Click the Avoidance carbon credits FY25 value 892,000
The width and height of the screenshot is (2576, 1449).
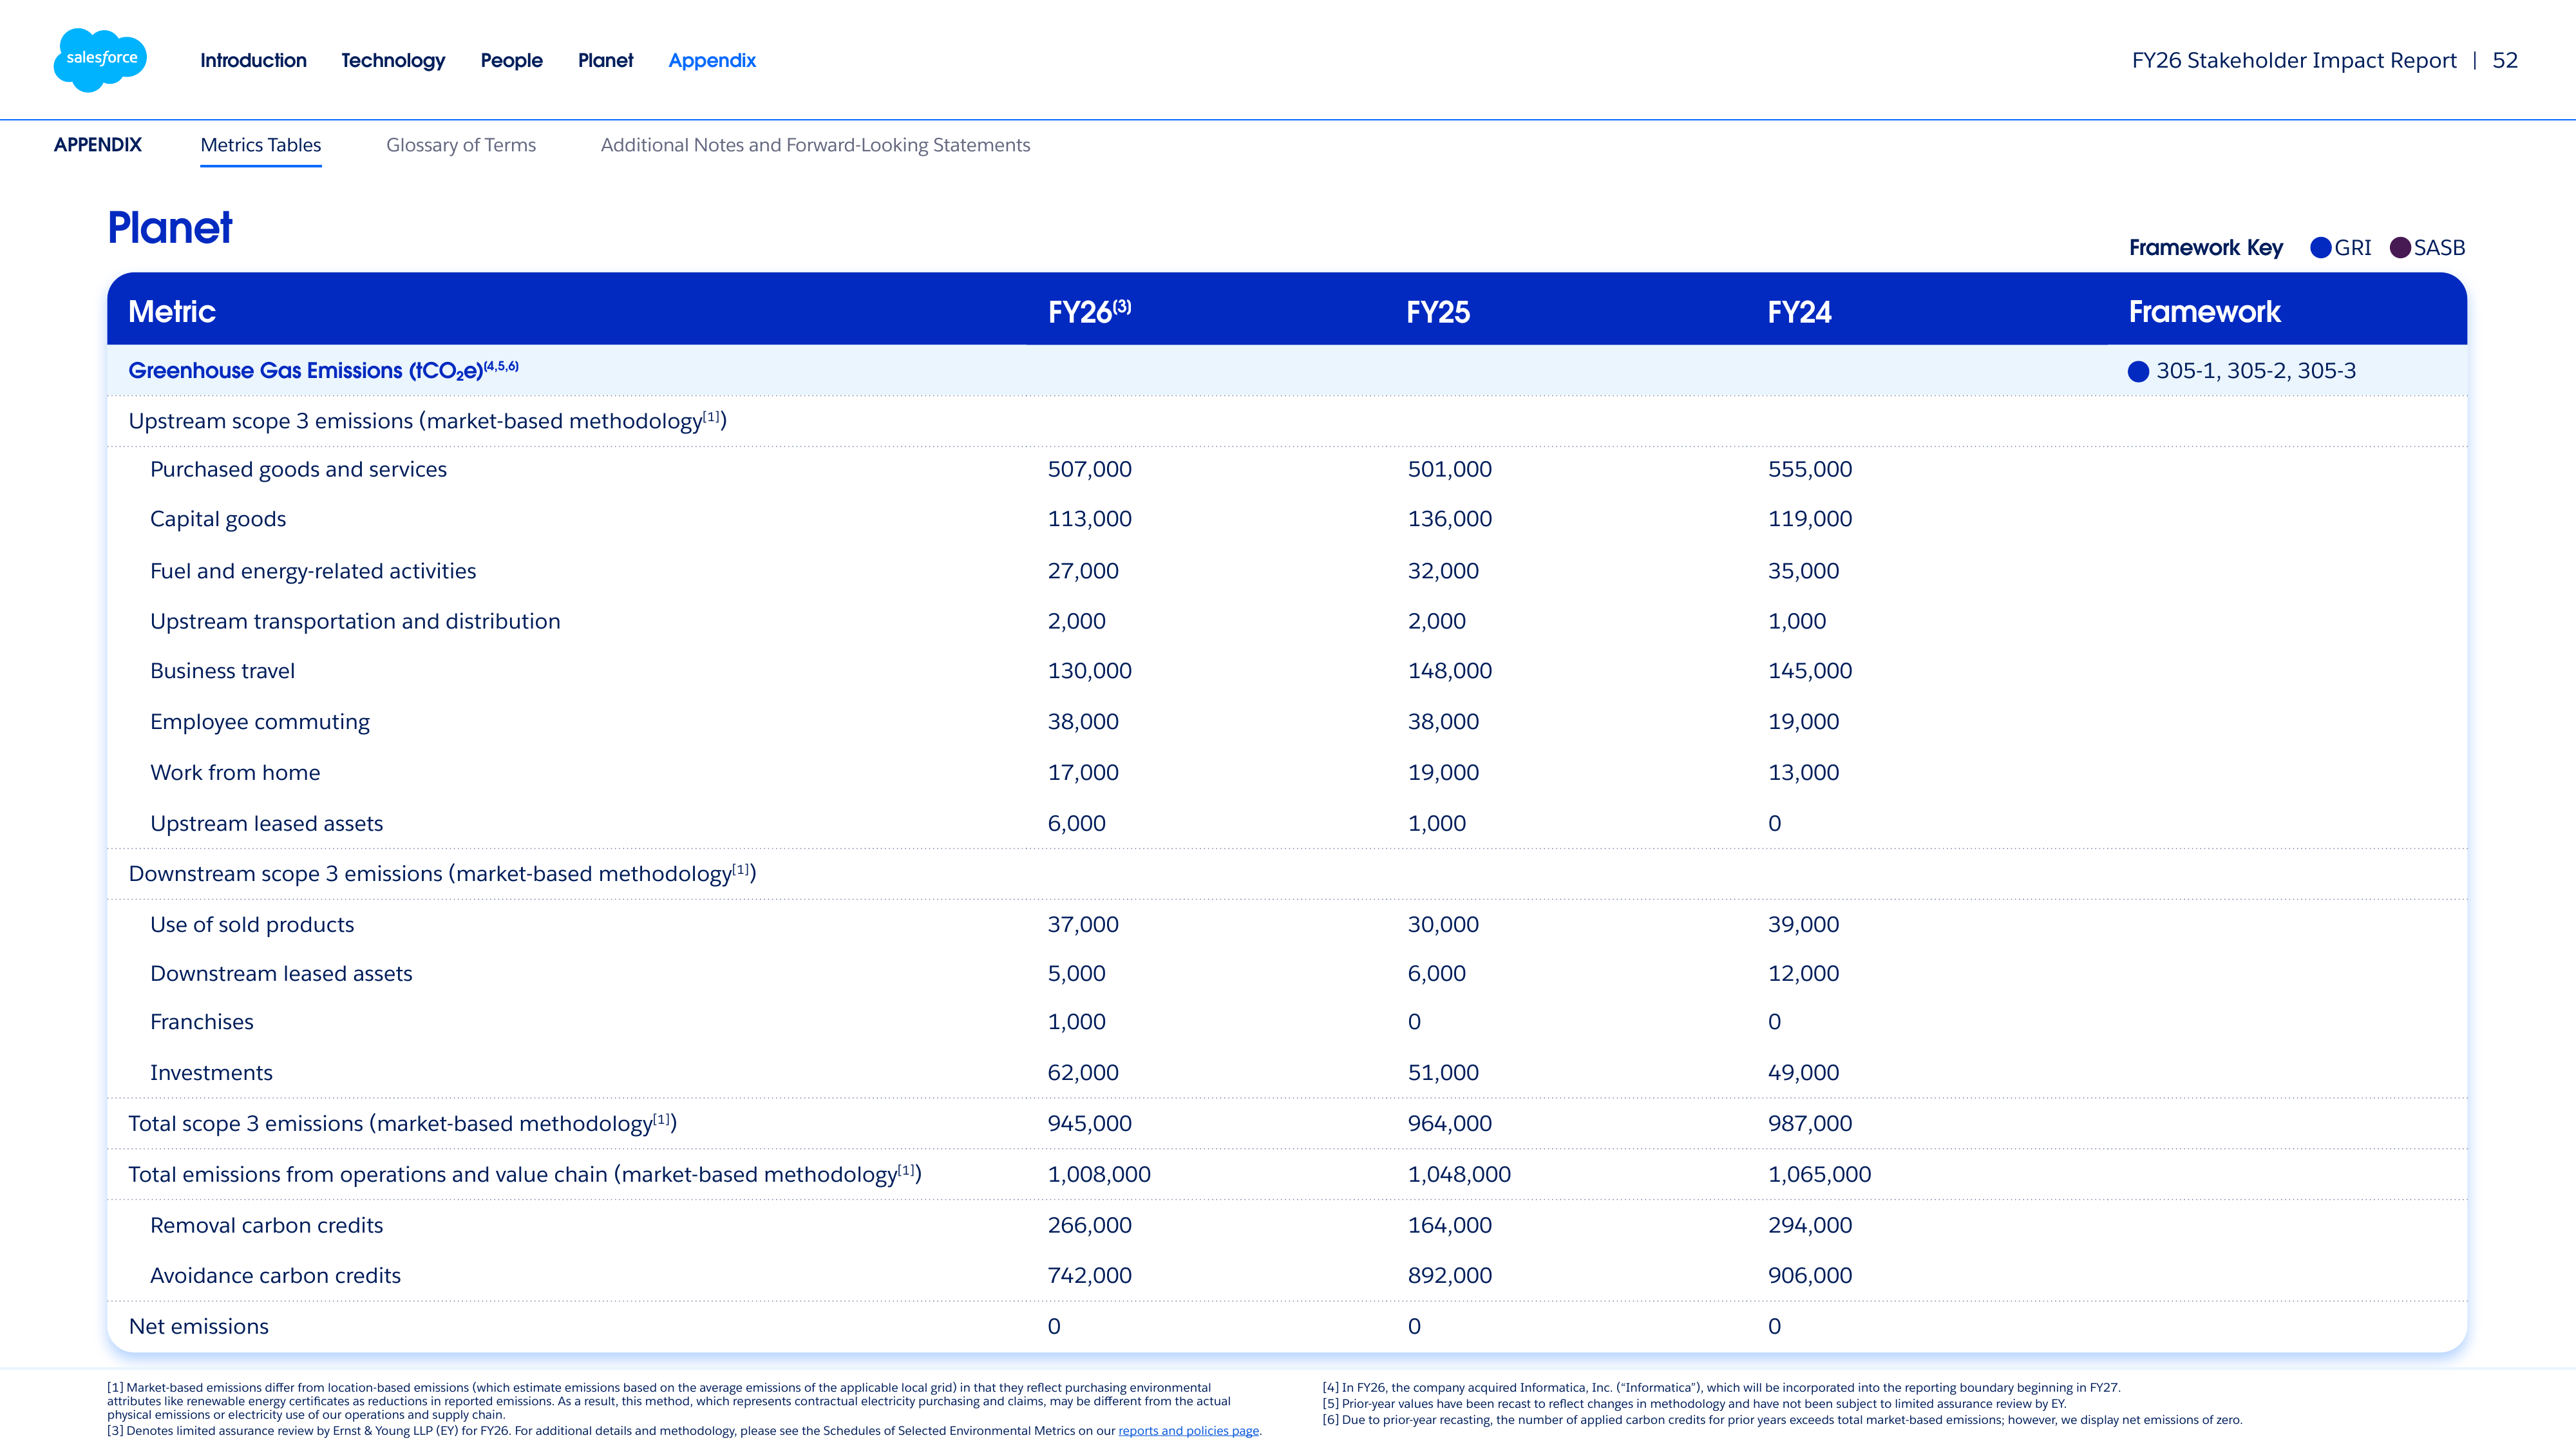tap(1449, 1276)
